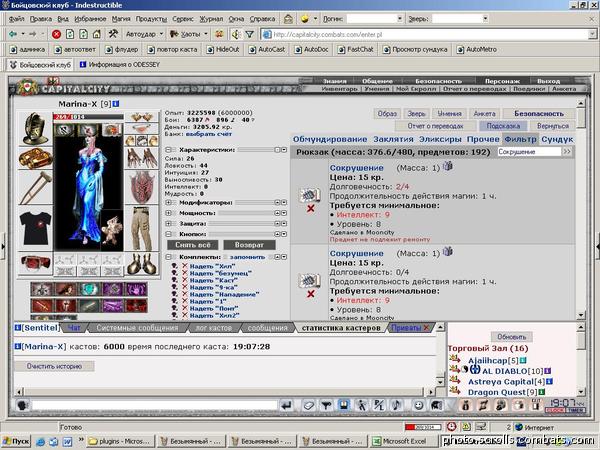Click the smiley emoticon icon
Image resolution: width=600 pixels, height=450 pixels.
419,405
